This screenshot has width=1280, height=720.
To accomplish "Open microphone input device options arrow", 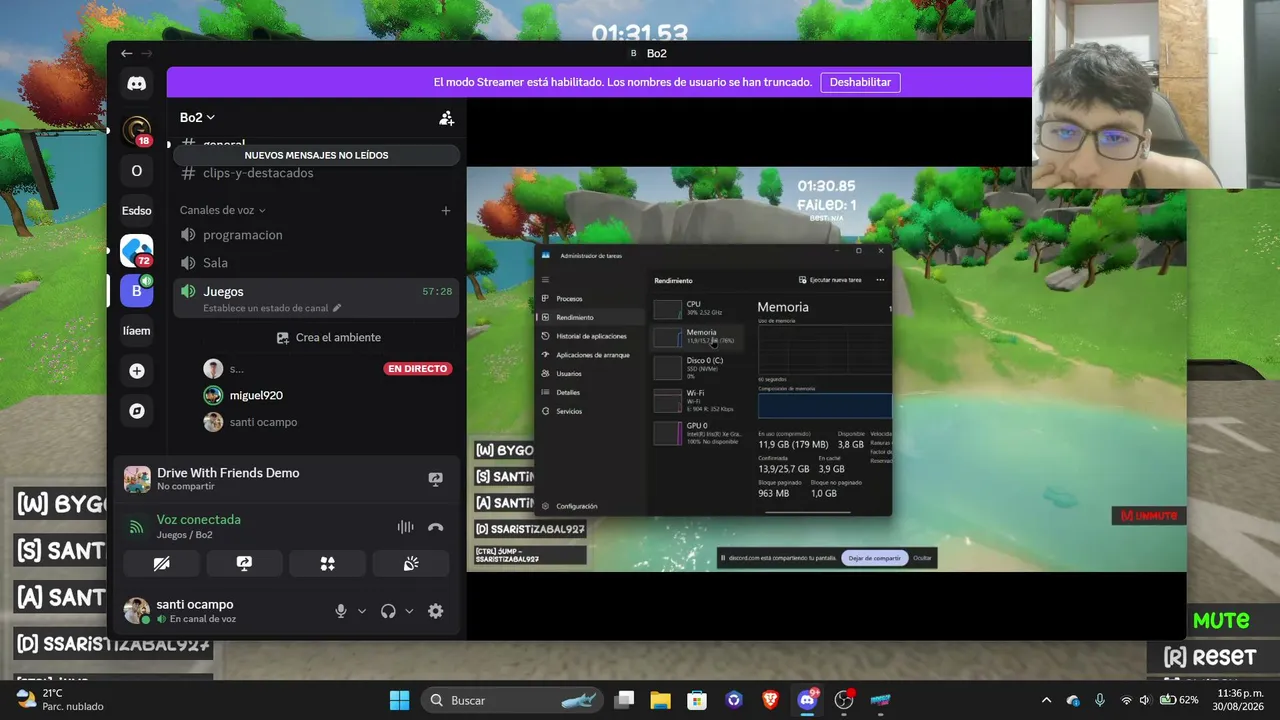I will pyautogui.click(x=362, y=611).
